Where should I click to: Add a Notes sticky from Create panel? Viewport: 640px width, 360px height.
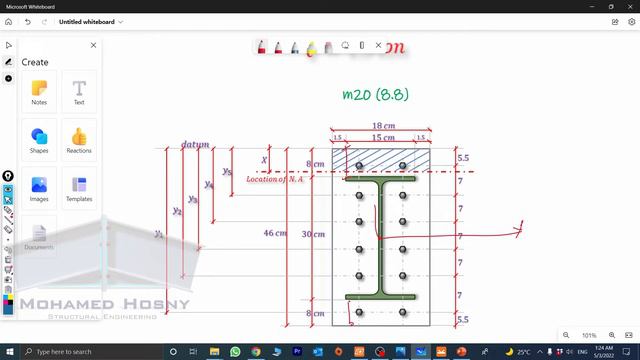(x=39, y=92)
